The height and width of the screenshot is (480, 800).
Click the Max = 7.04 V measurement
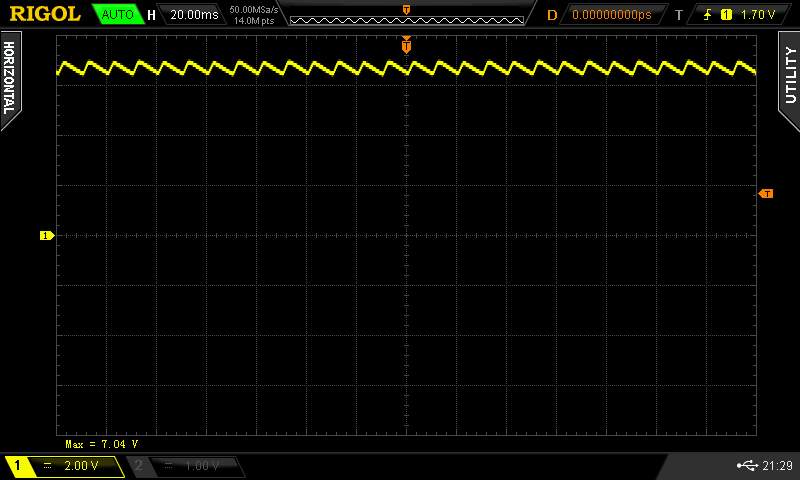[101, 443]
